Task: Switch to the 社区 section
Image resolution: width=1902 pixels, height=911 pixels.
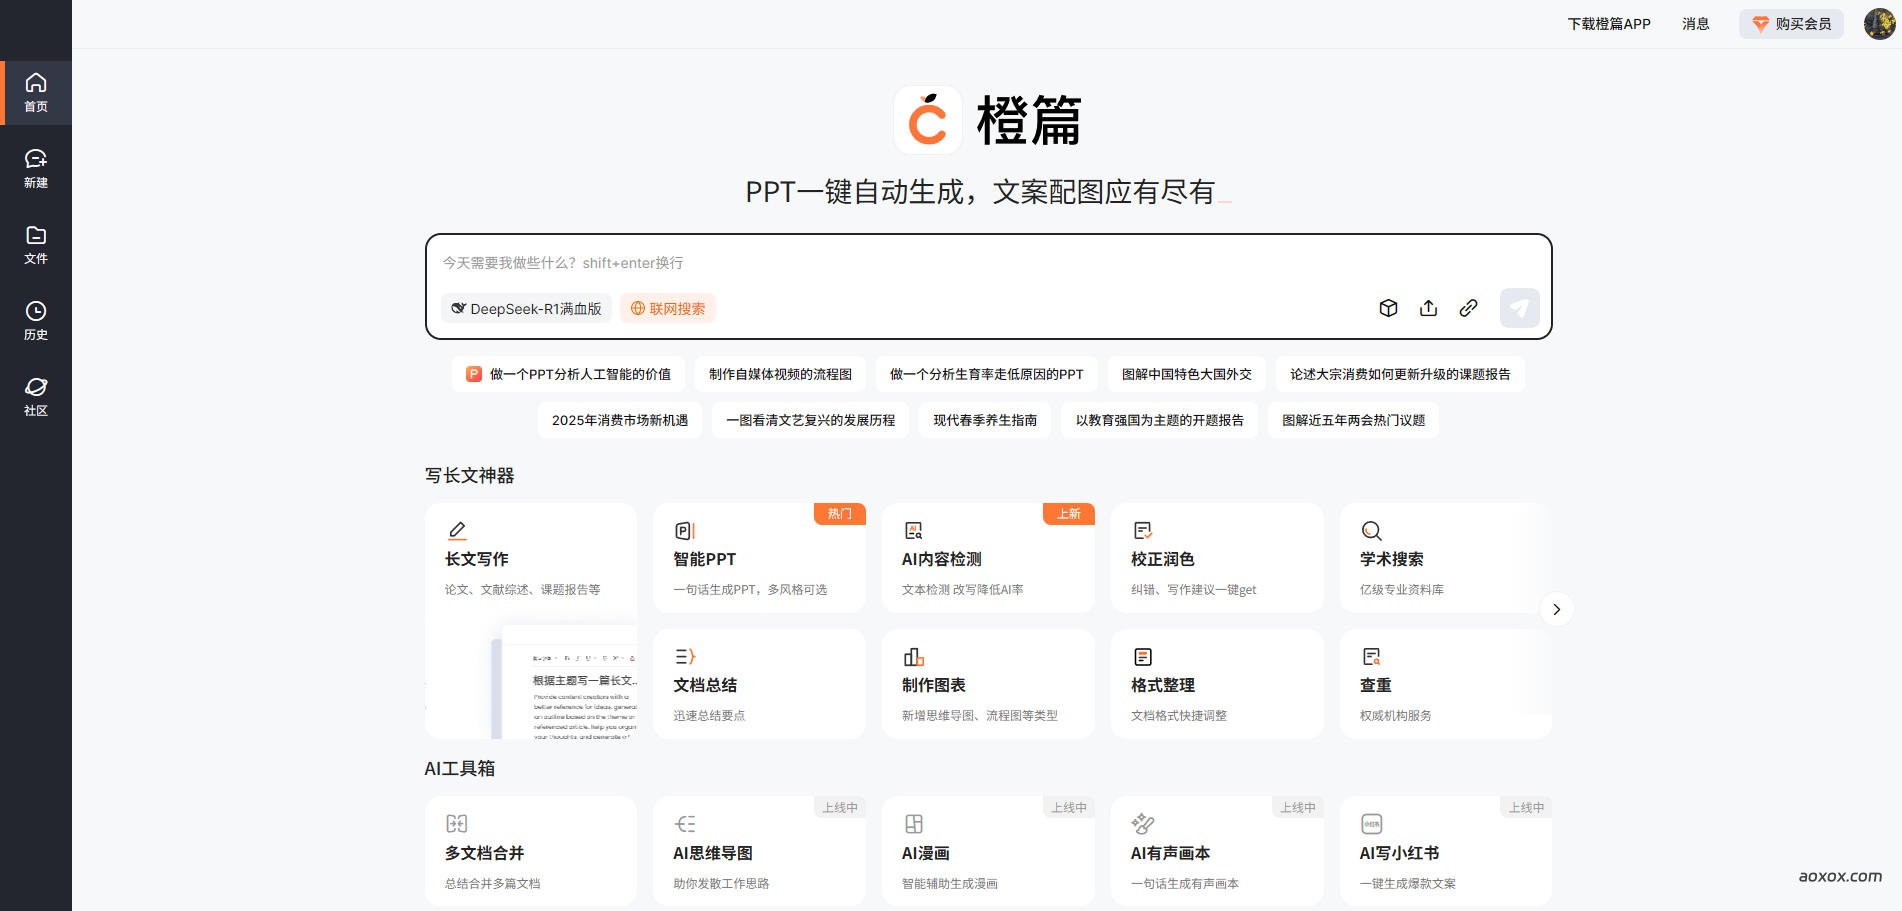Action: click(36, 396)
